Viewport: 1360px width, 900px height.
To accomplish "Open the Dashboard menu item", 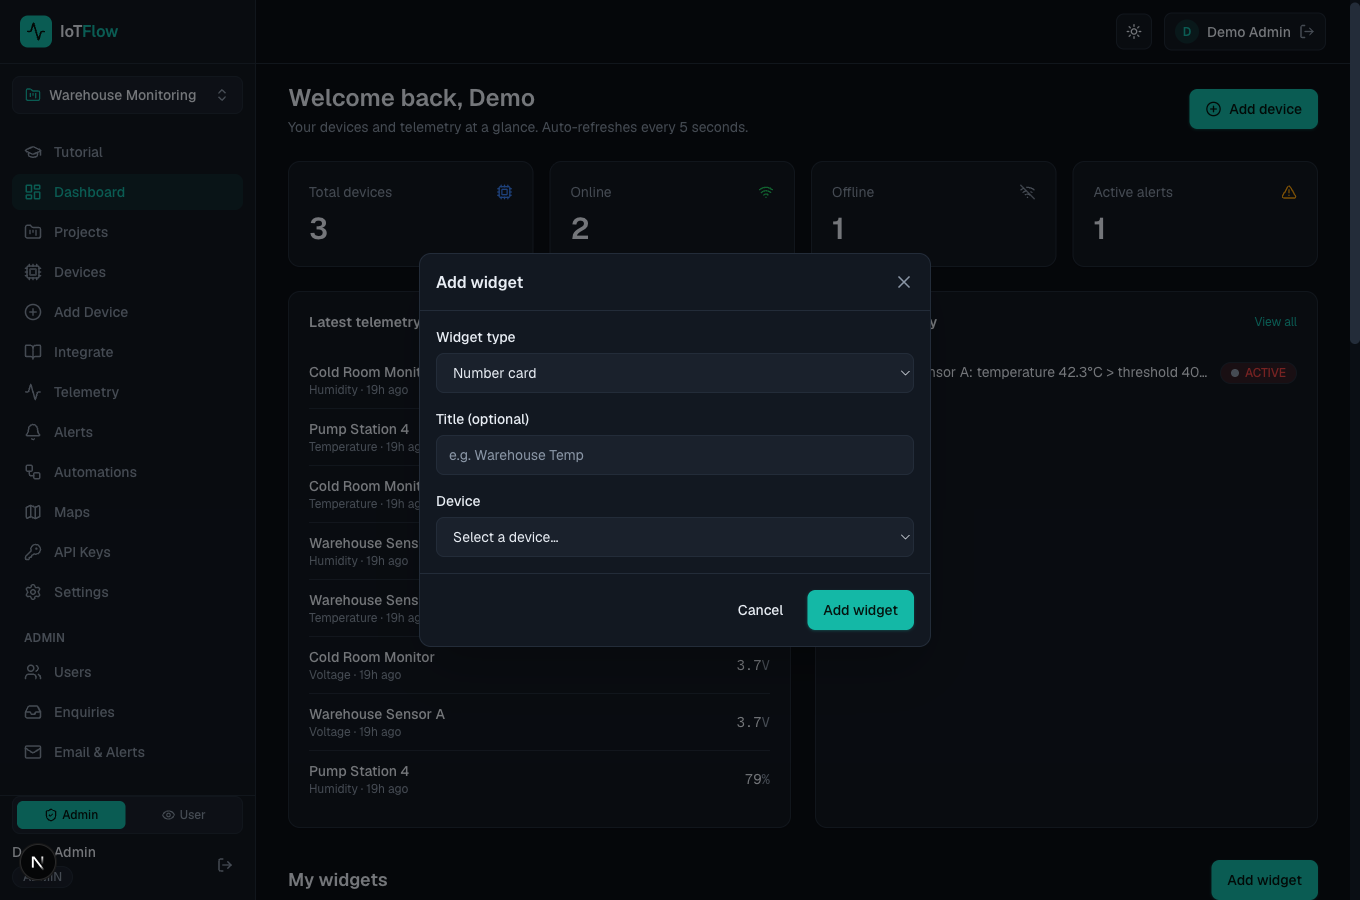I will (127, 192).
